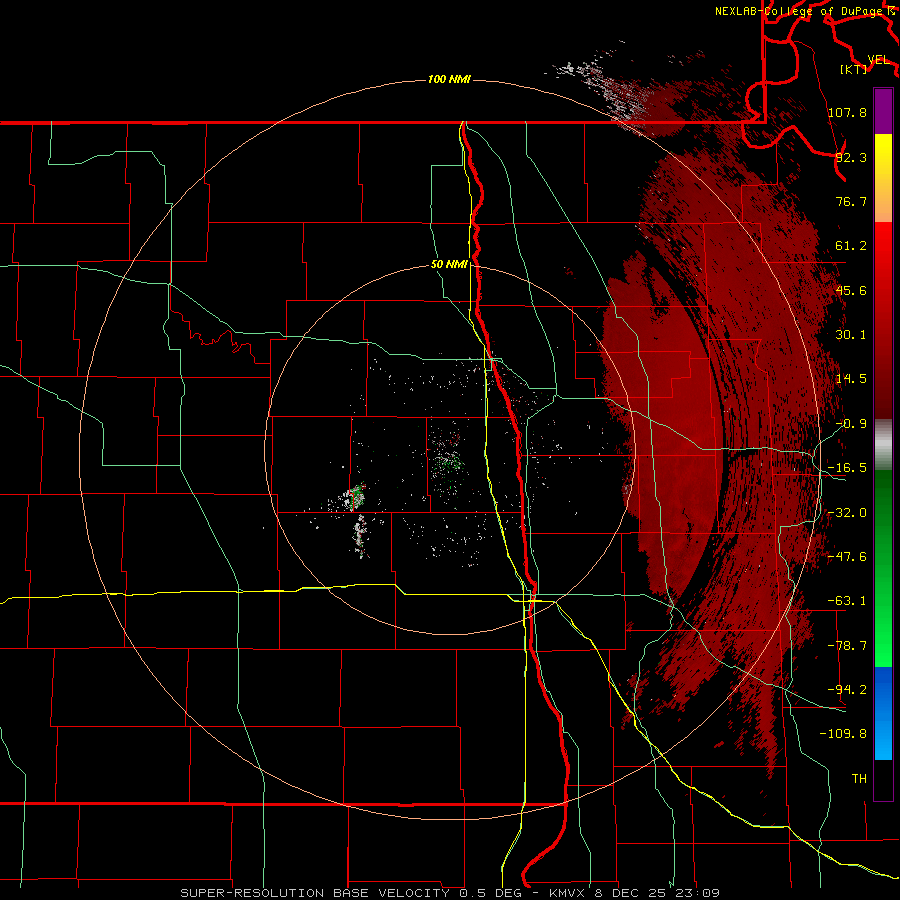The height and width of the screenshot is (900, 900).
Task: Click the 76.7 value on velocity scale
Action: coord(851,201)
